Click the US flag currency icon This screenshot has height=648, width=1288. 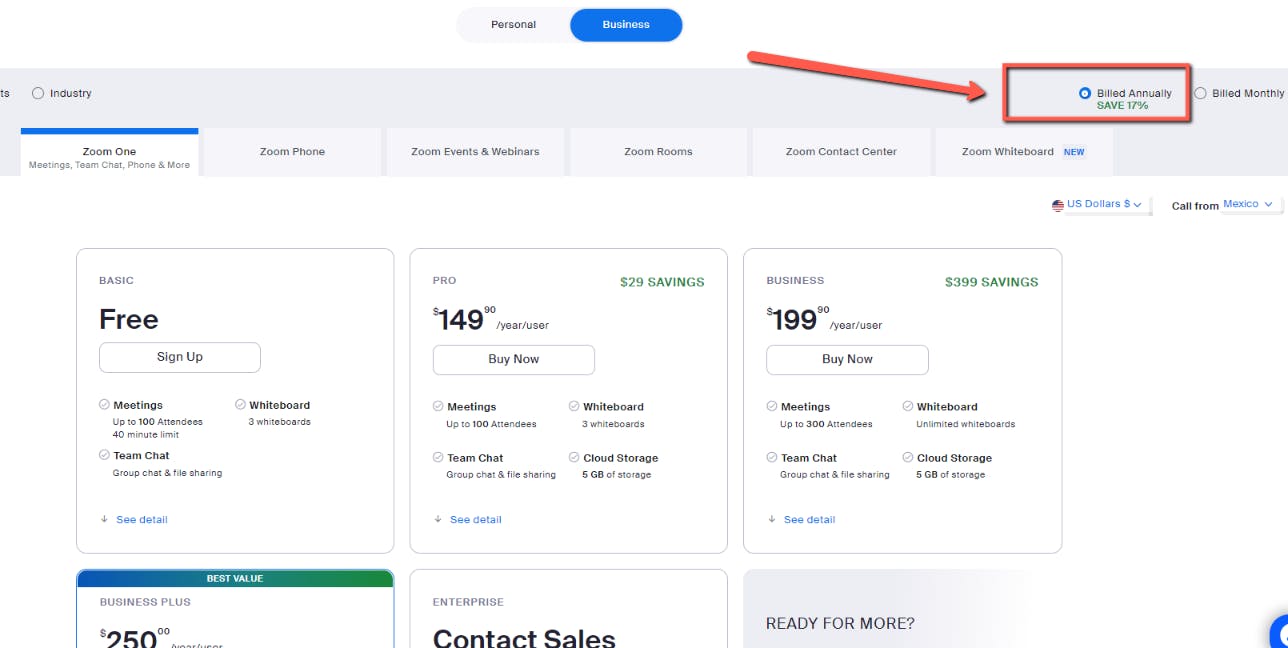point(1058,205)
